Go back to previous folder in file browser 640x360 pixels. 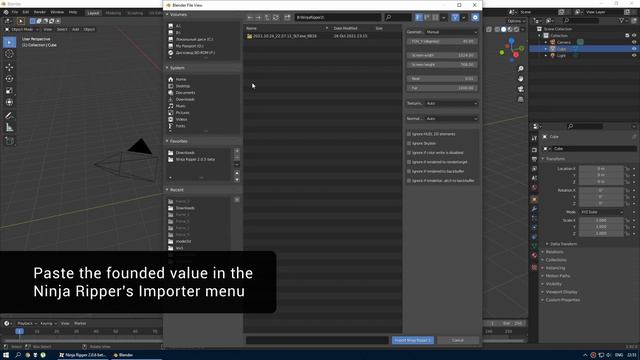point(250,18)
